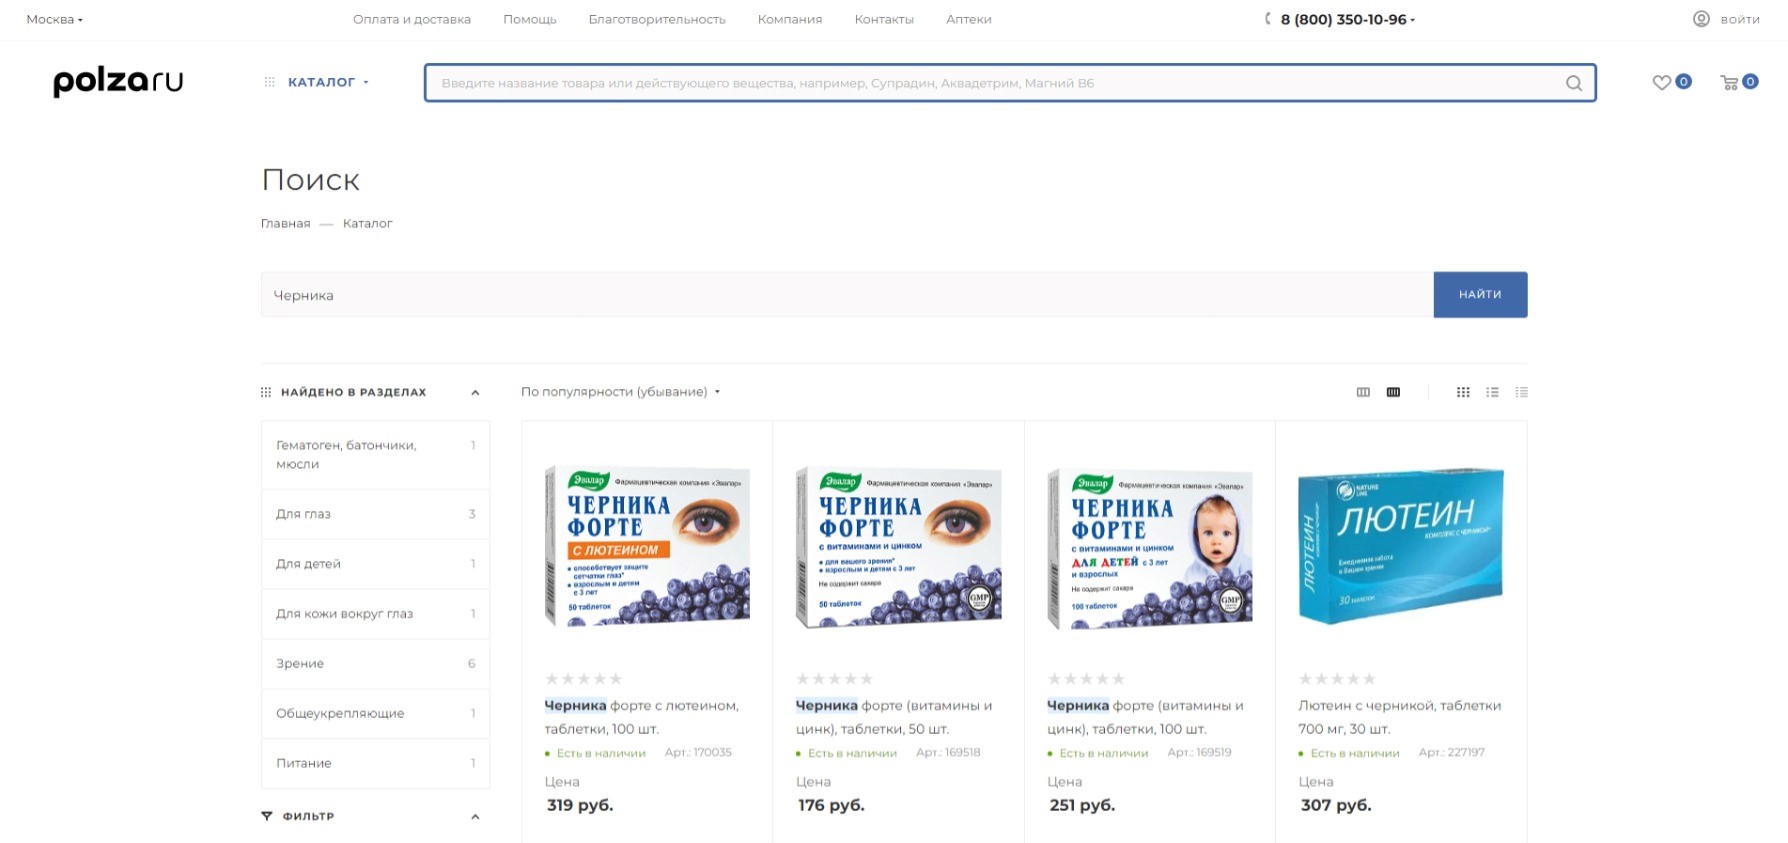
Task: Open Черника форте для детей product image
Action: pos(1150,548)
